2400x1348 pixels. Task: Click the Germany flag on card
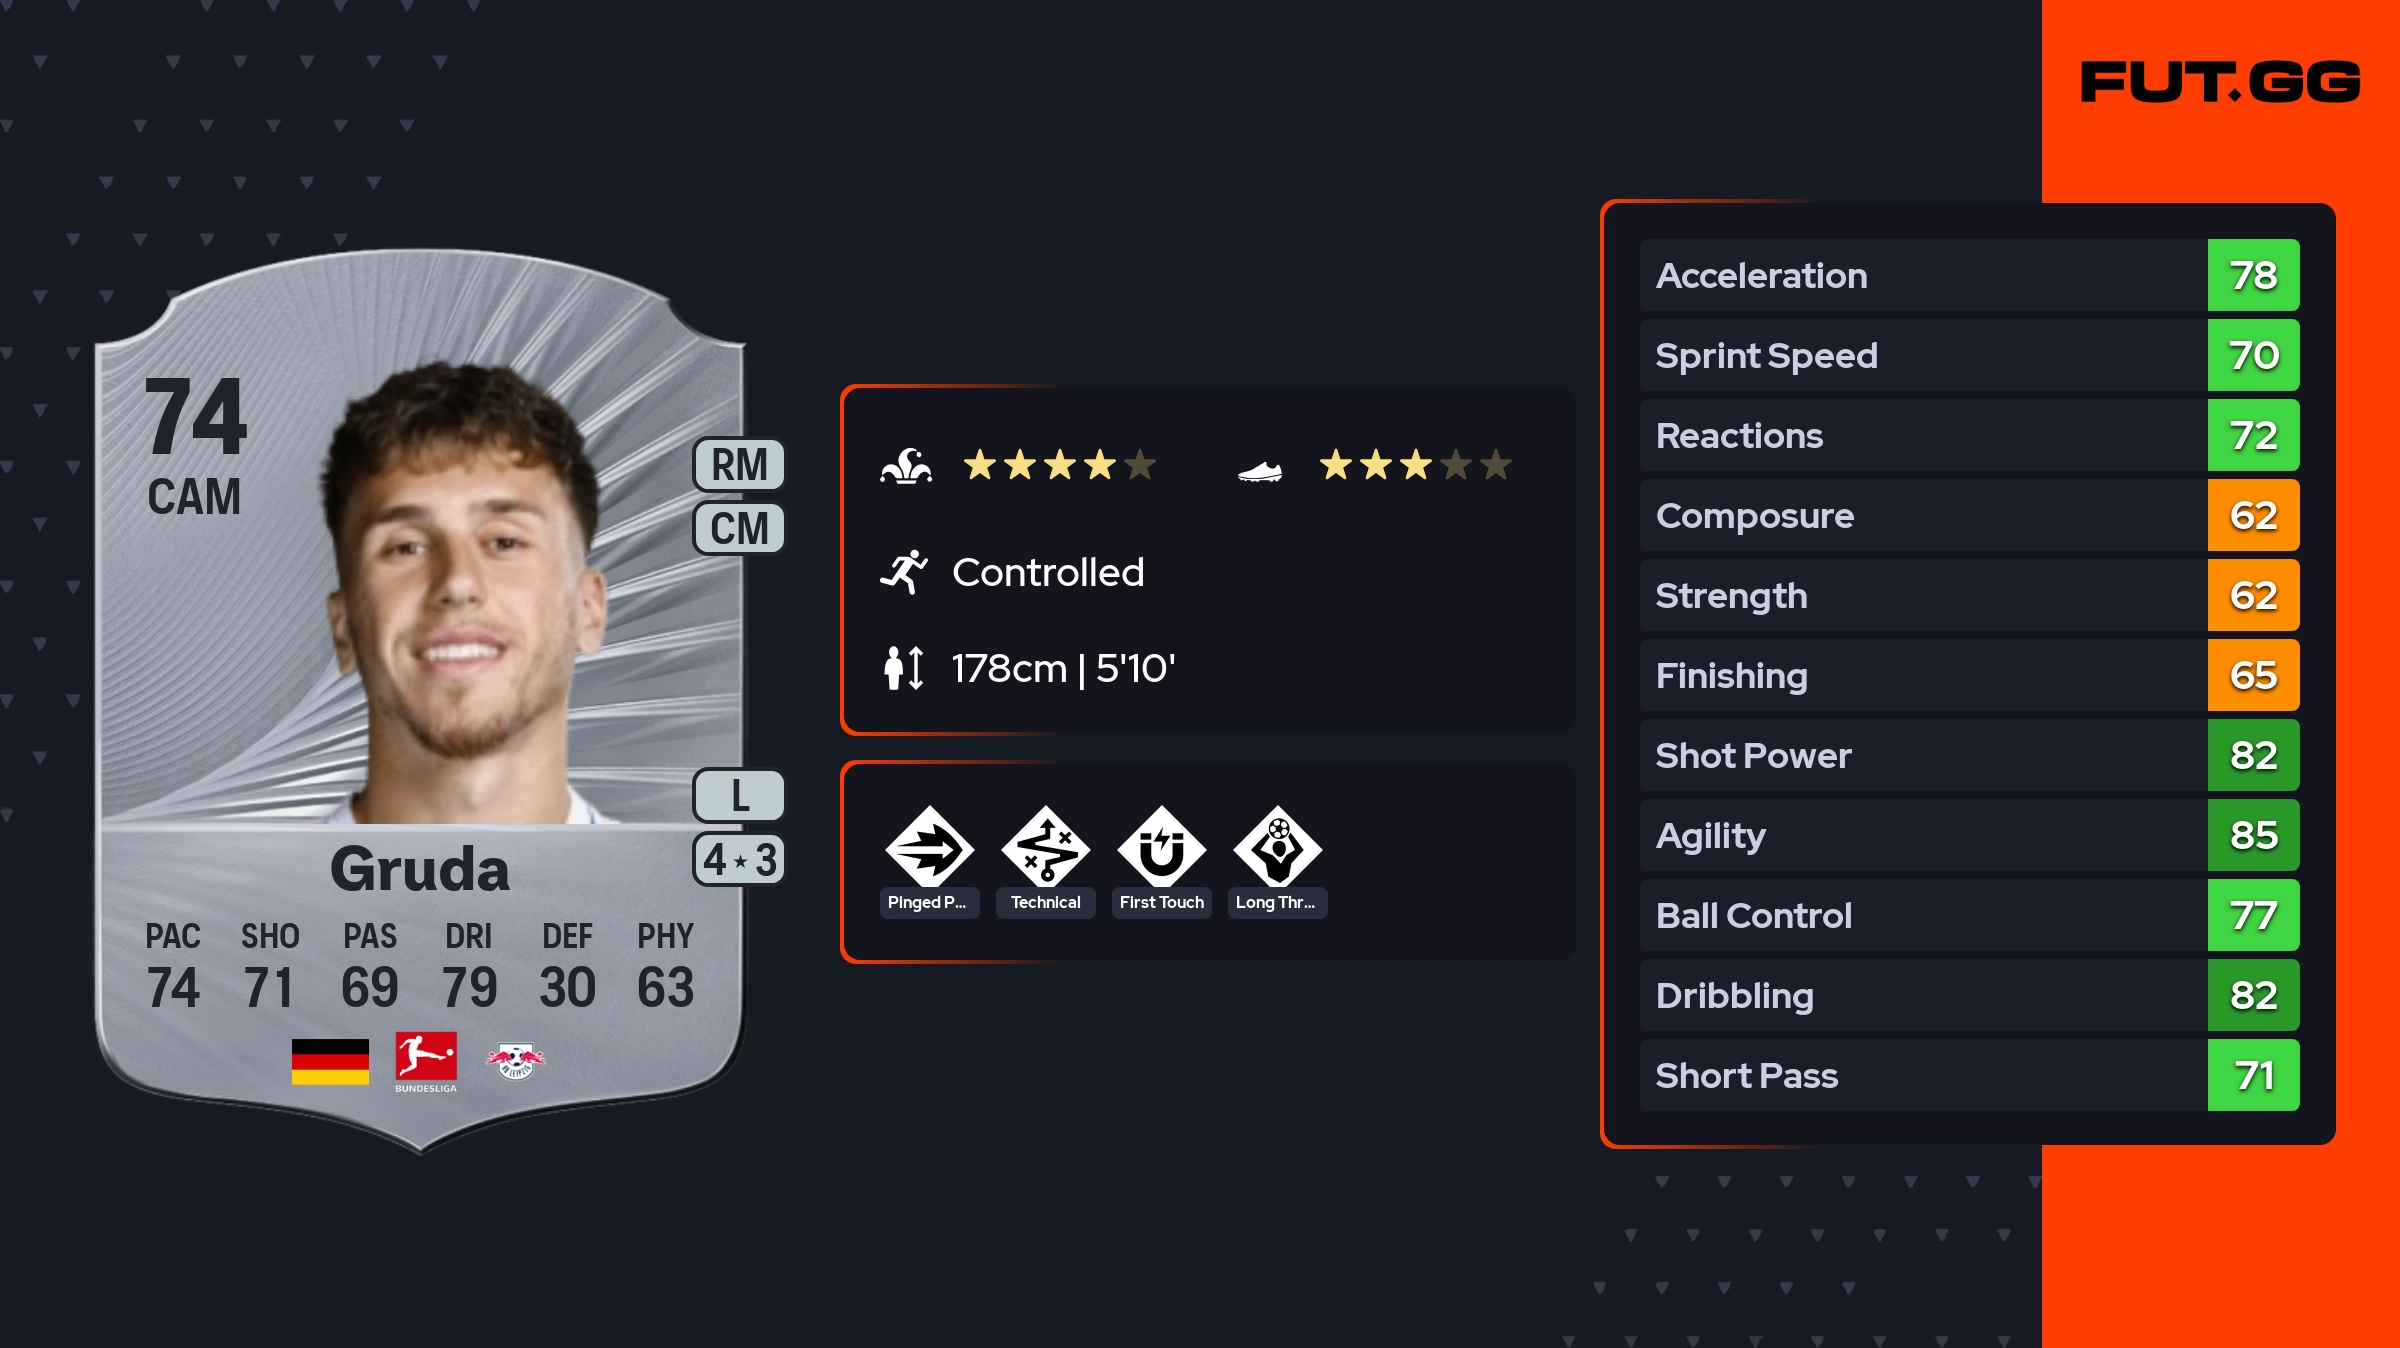(330, 1061)
